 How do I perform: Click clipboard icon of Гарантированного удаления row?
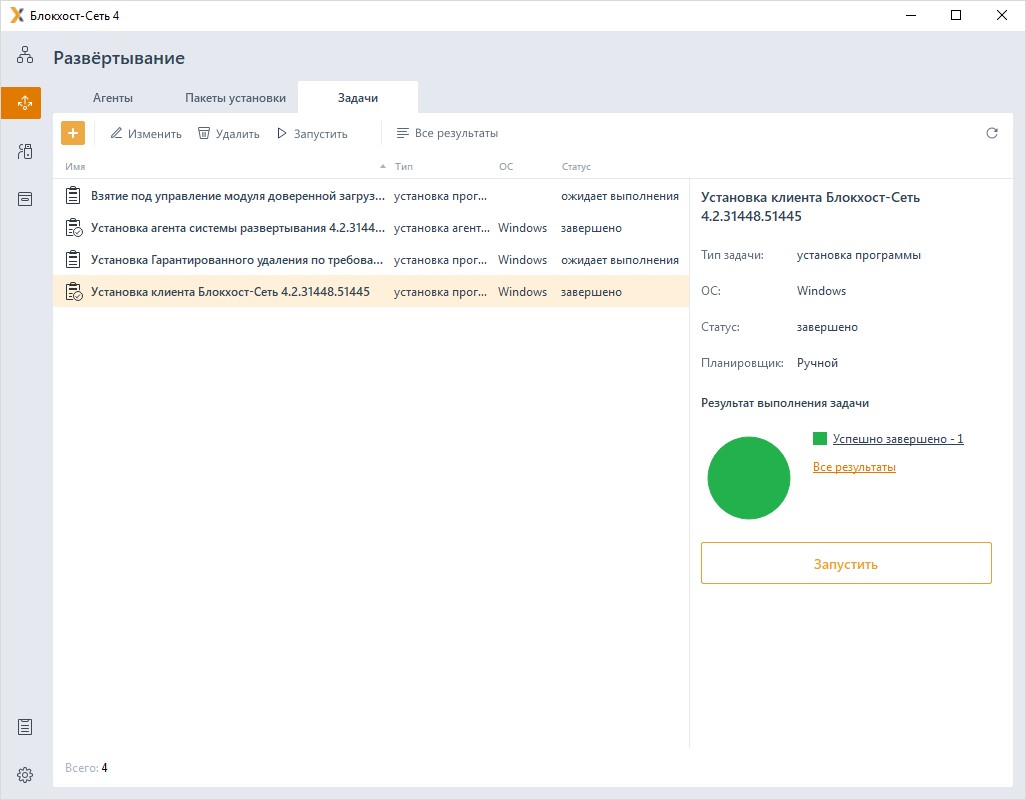(73, 260)
